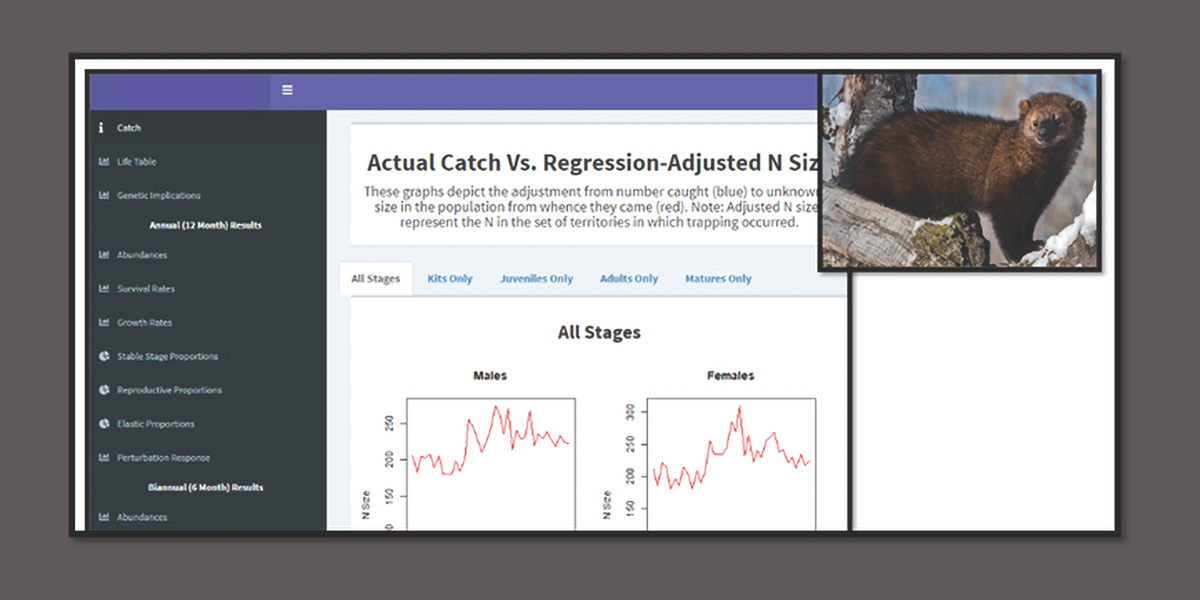Select the Reproductive Proportions pie icon
The height and width of the screenshot is (600, 1200).
103,390
